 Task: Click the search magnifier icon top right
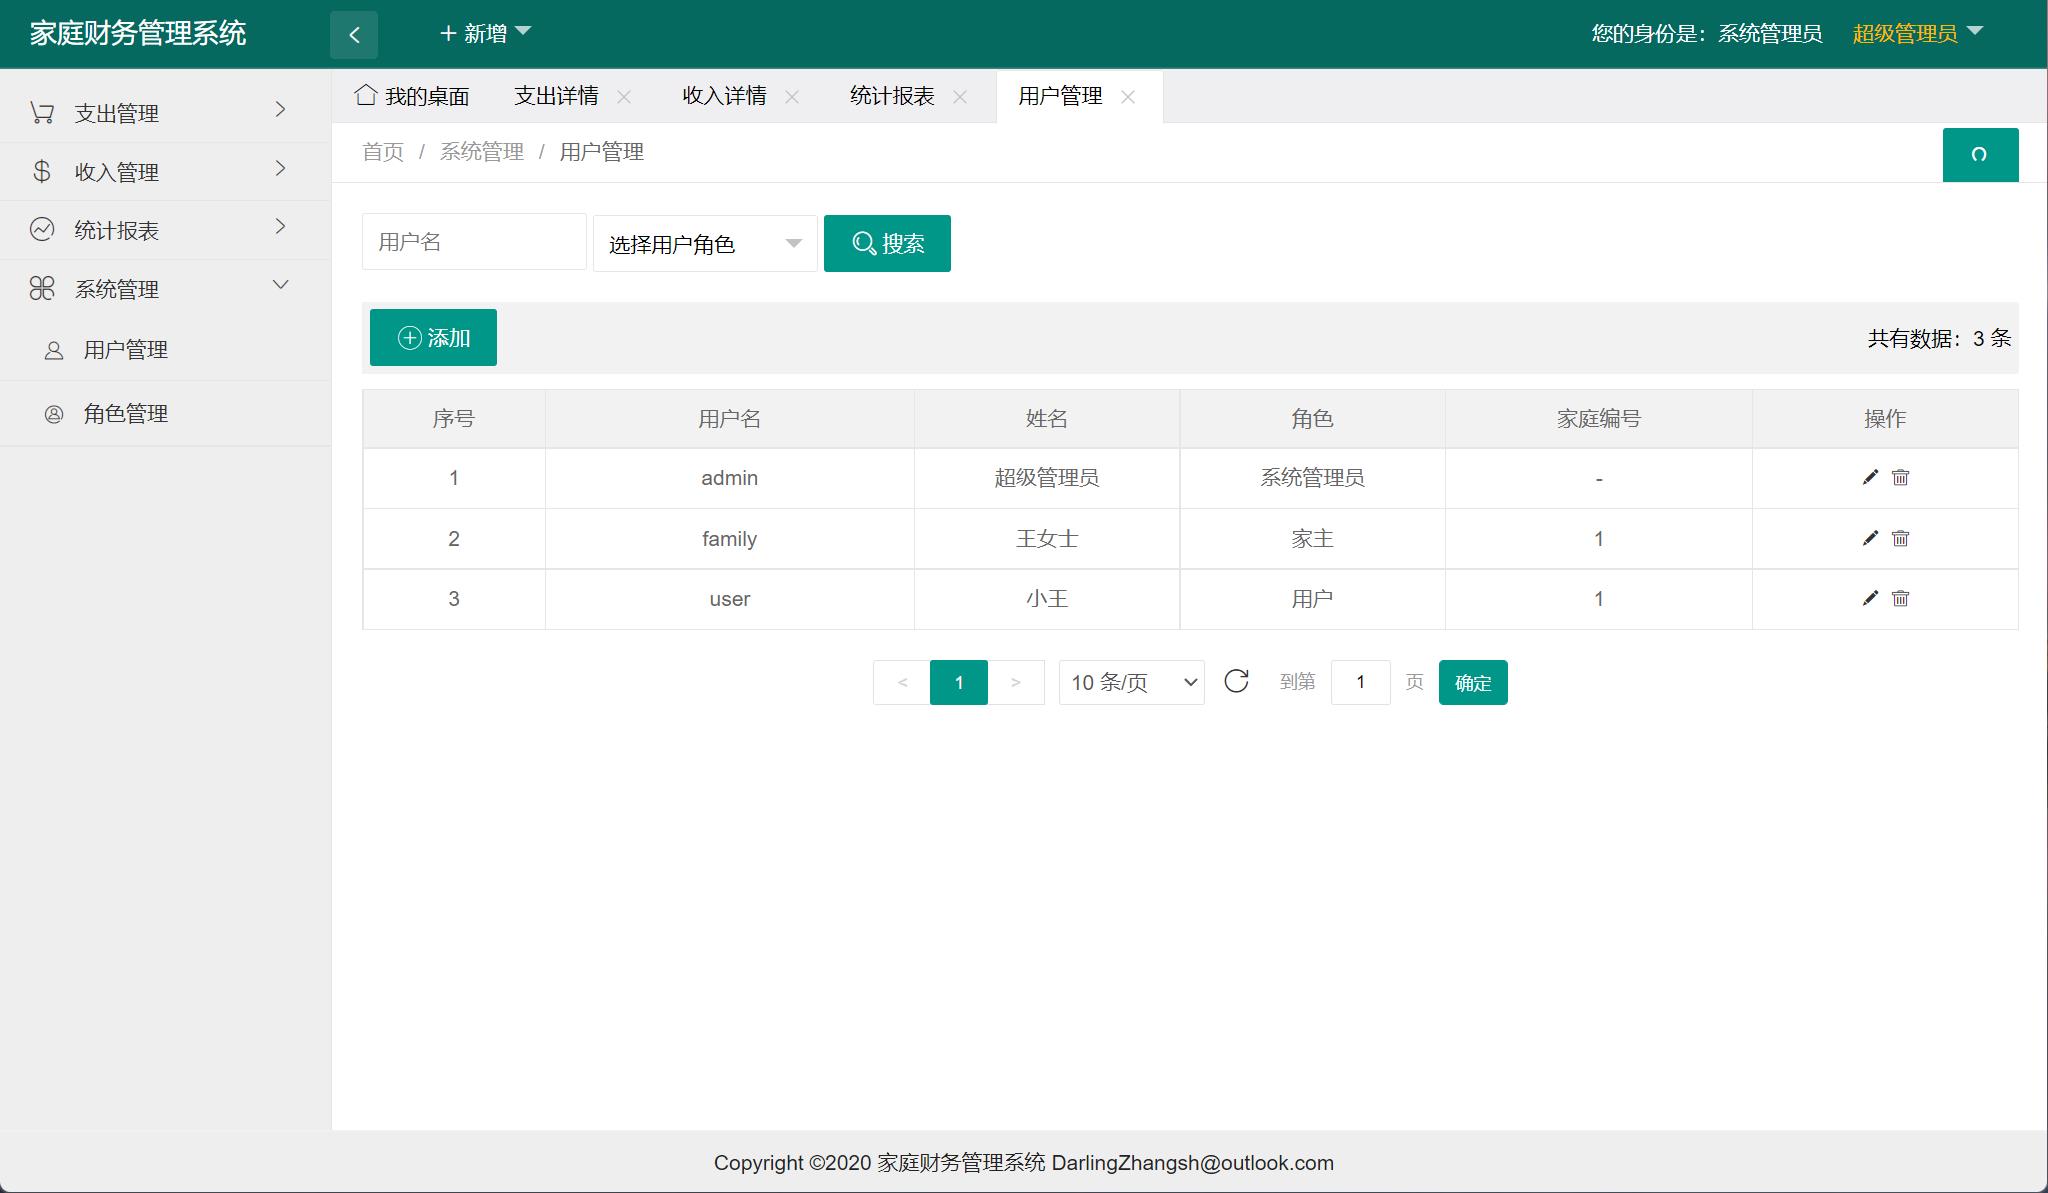[x=1980, y=155]
